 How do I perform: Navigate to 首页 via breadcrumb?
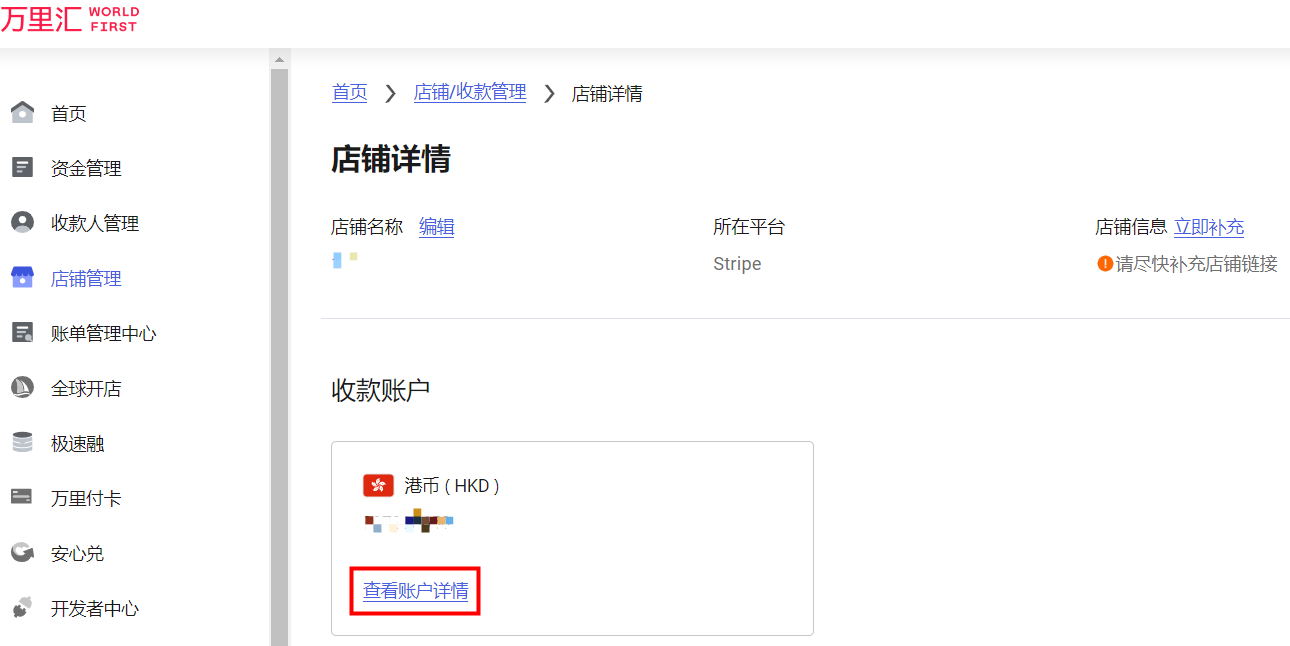[x=350, y=93]
